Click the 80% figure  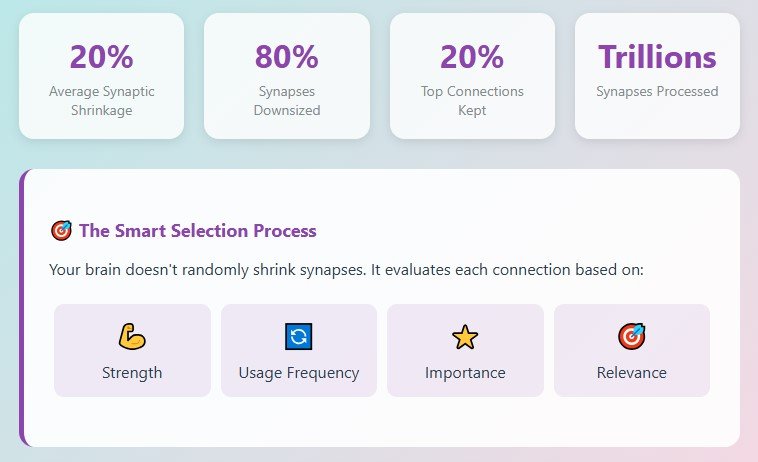tap(287, 57)
